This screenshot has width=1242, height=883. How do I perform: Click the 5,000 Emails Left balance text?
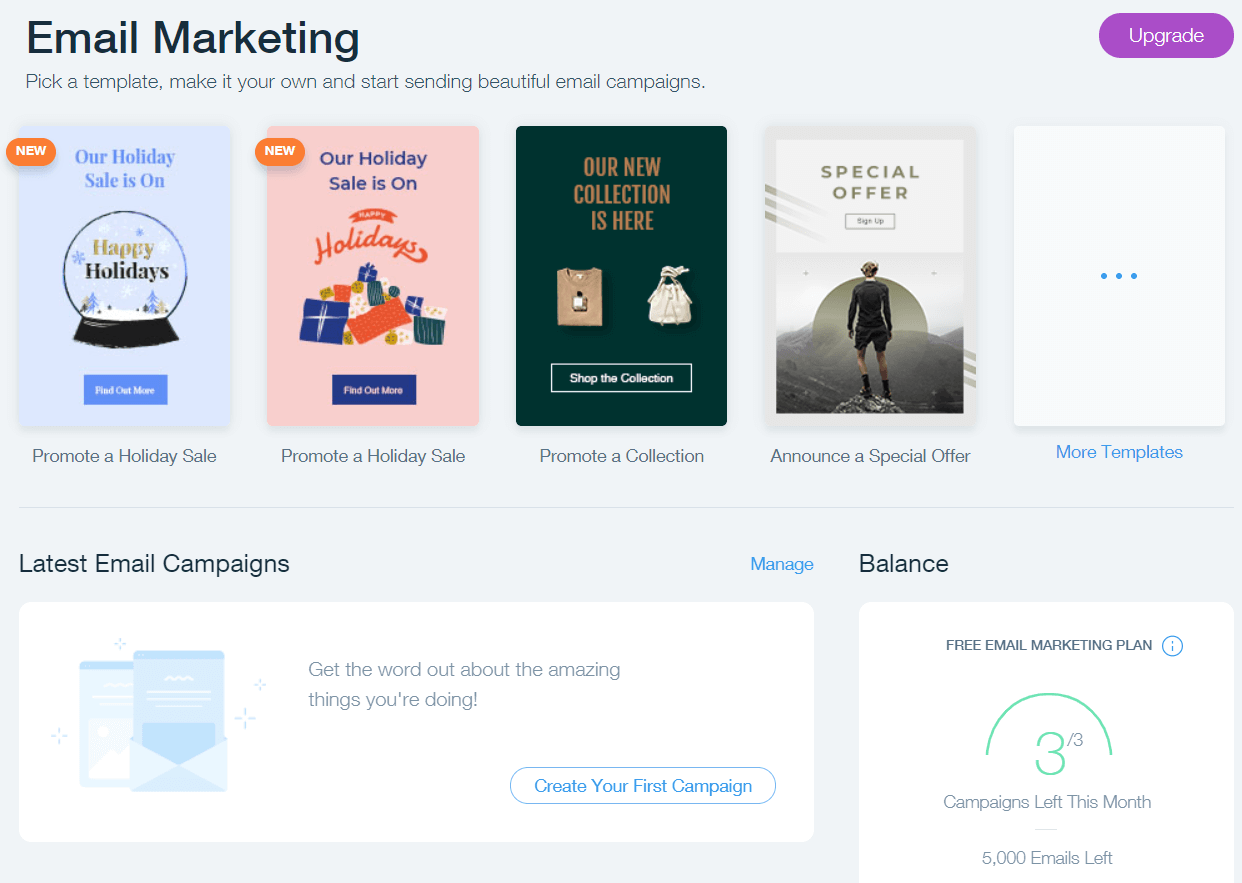pos(1047,857)
